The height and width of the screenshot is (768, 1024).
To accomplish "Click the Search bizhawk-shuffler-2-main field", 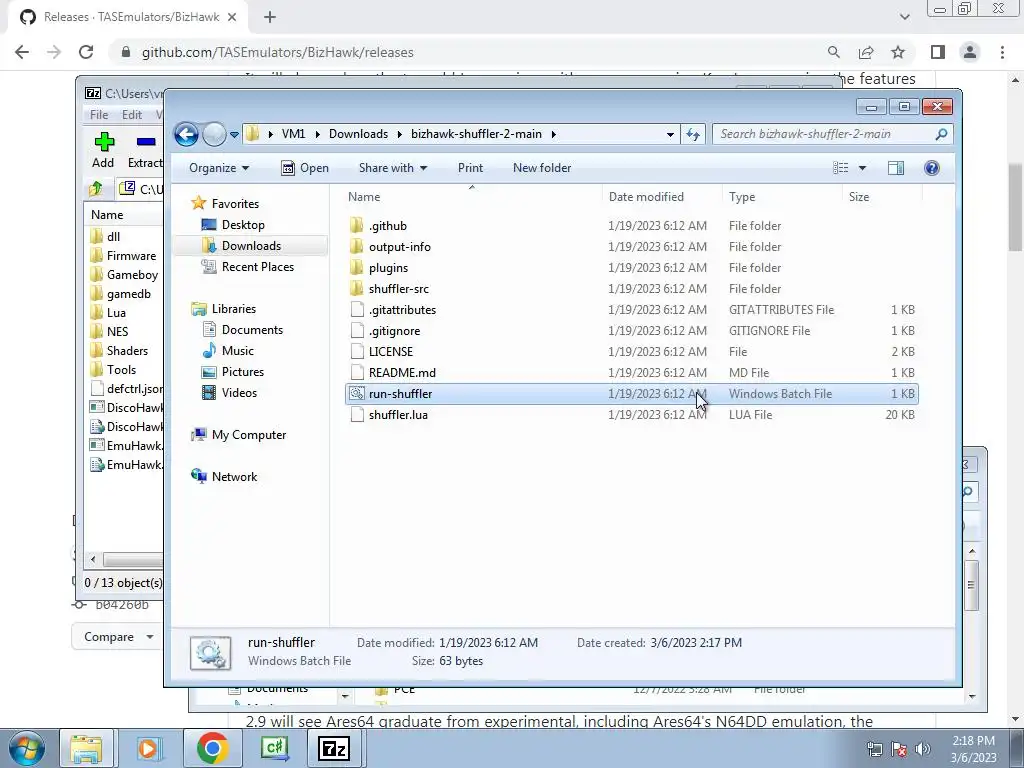I will [x=833, y=134].
